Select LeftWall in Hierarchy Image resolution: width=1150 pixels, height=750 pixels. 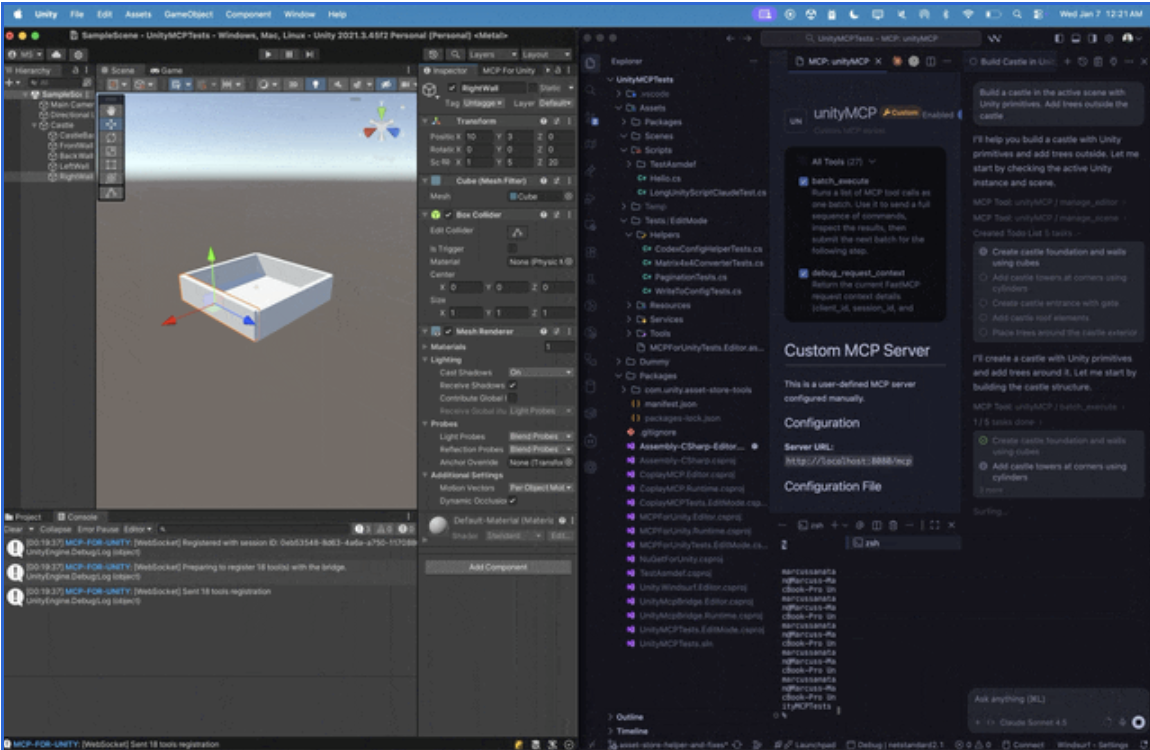click(70, 166)
